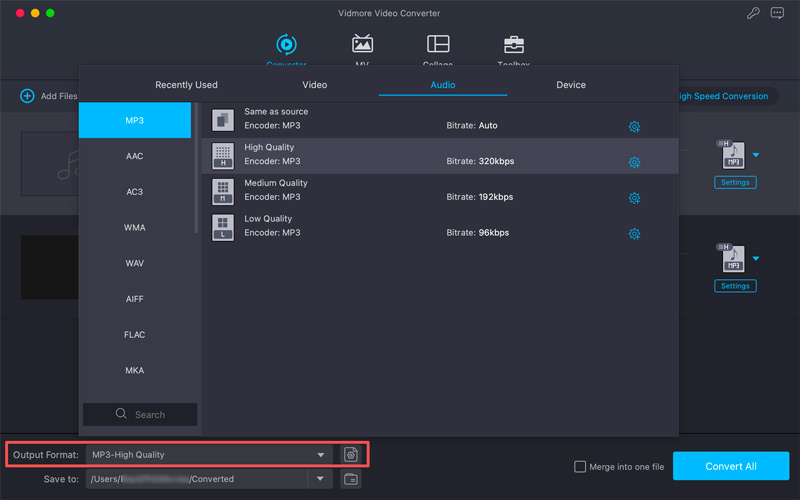Viewport: 800px width, 500px height.
Task: Click the Add Files label
Action: [59, 96]
